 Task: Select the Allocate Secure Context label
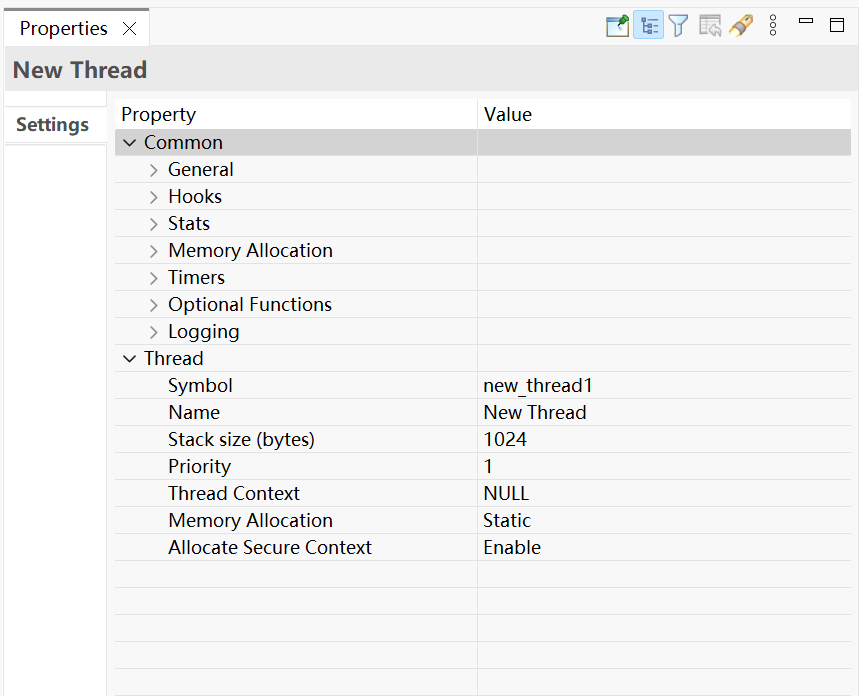click(270, 547)
